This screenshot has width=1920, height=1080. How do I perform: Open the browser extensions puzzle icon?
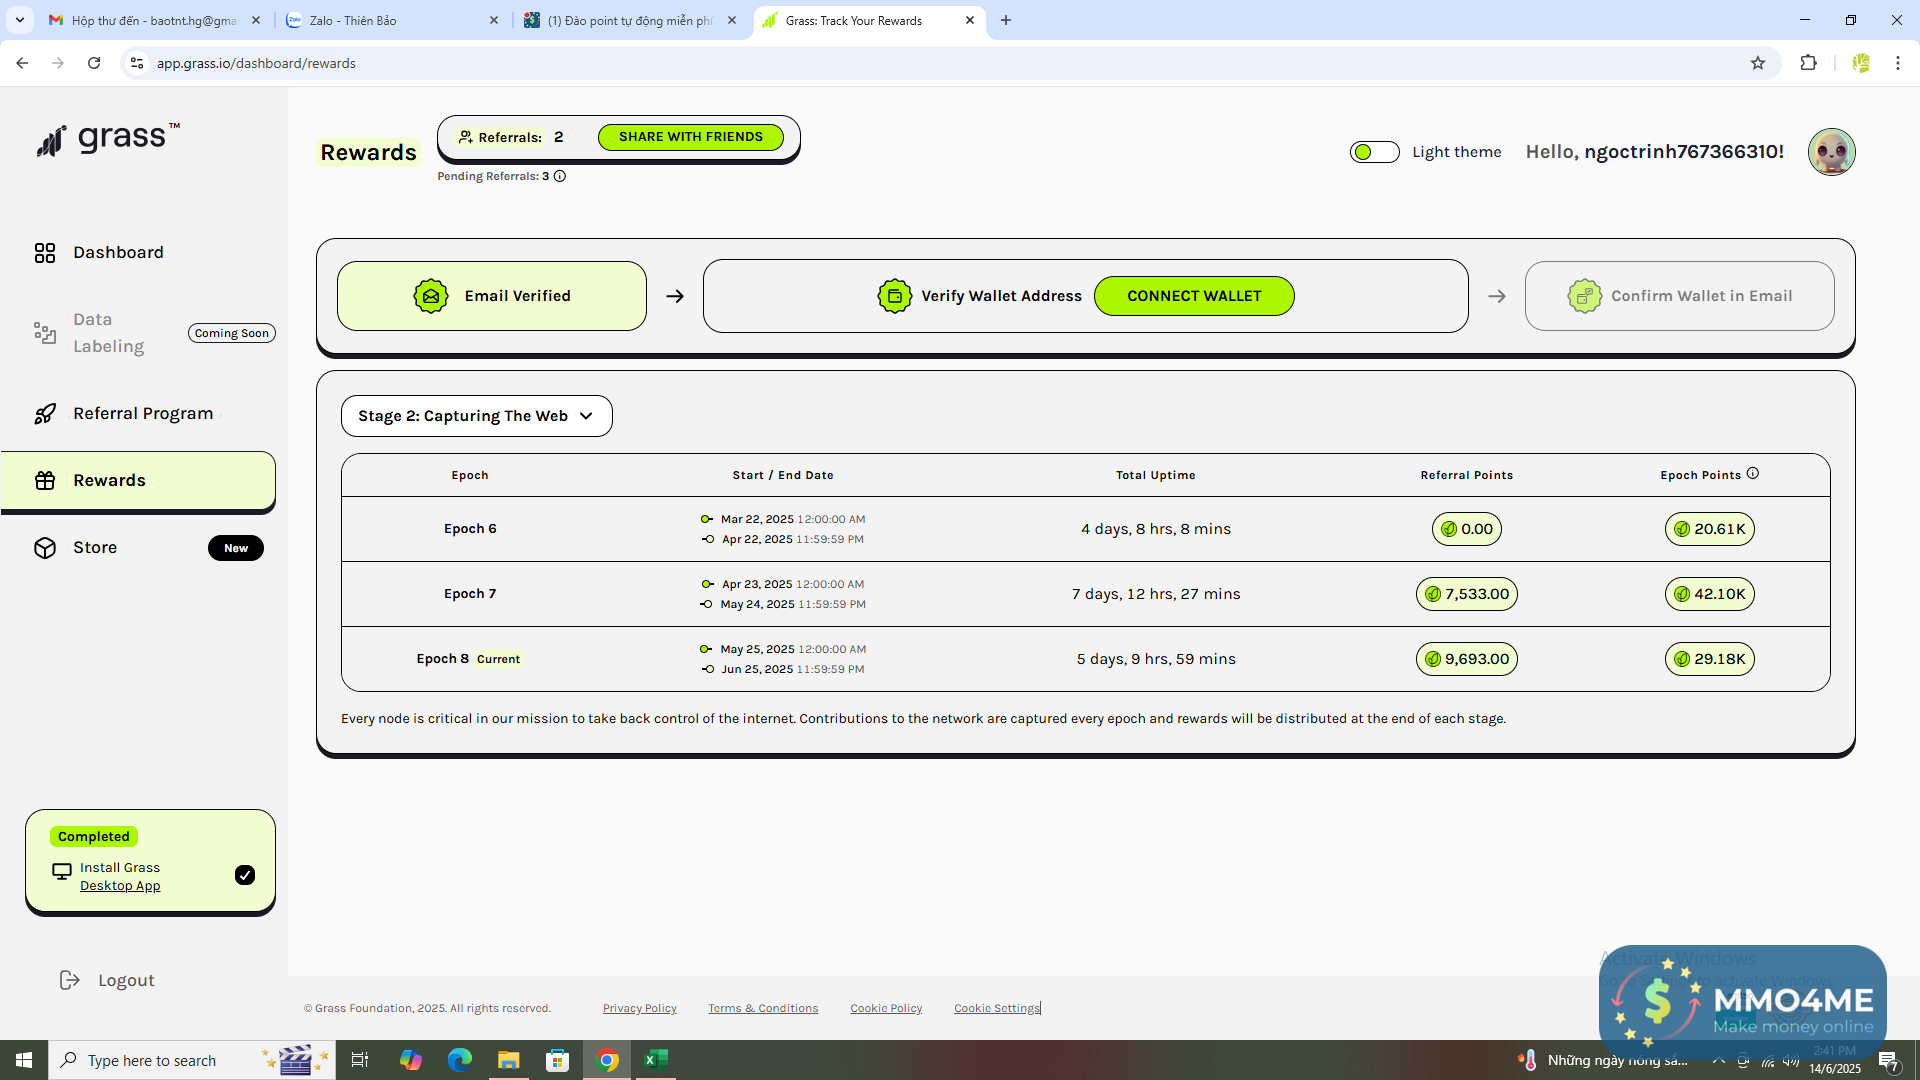point(1808,63)
